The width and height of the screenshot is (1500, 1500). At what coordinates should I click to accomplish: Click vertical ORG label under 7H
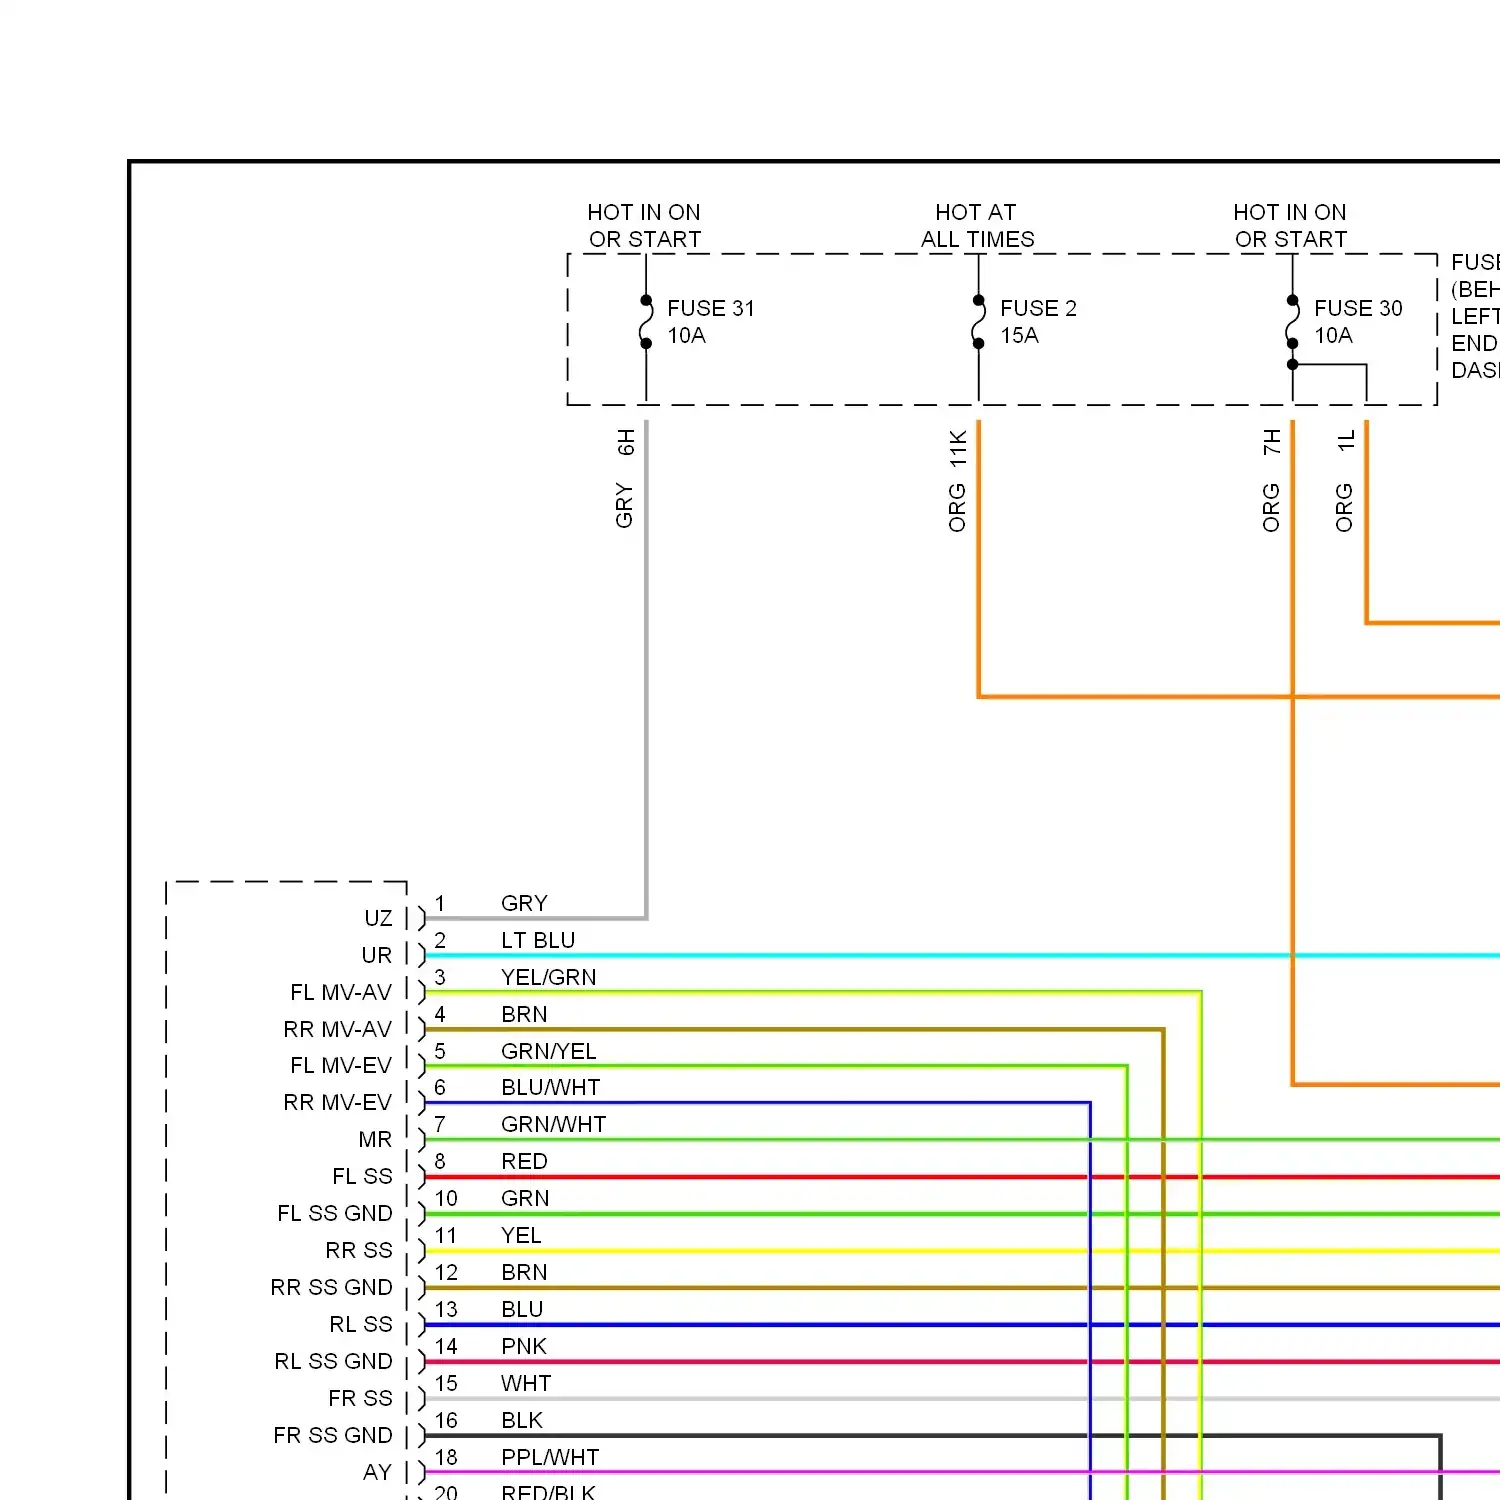coord(1271,507)
